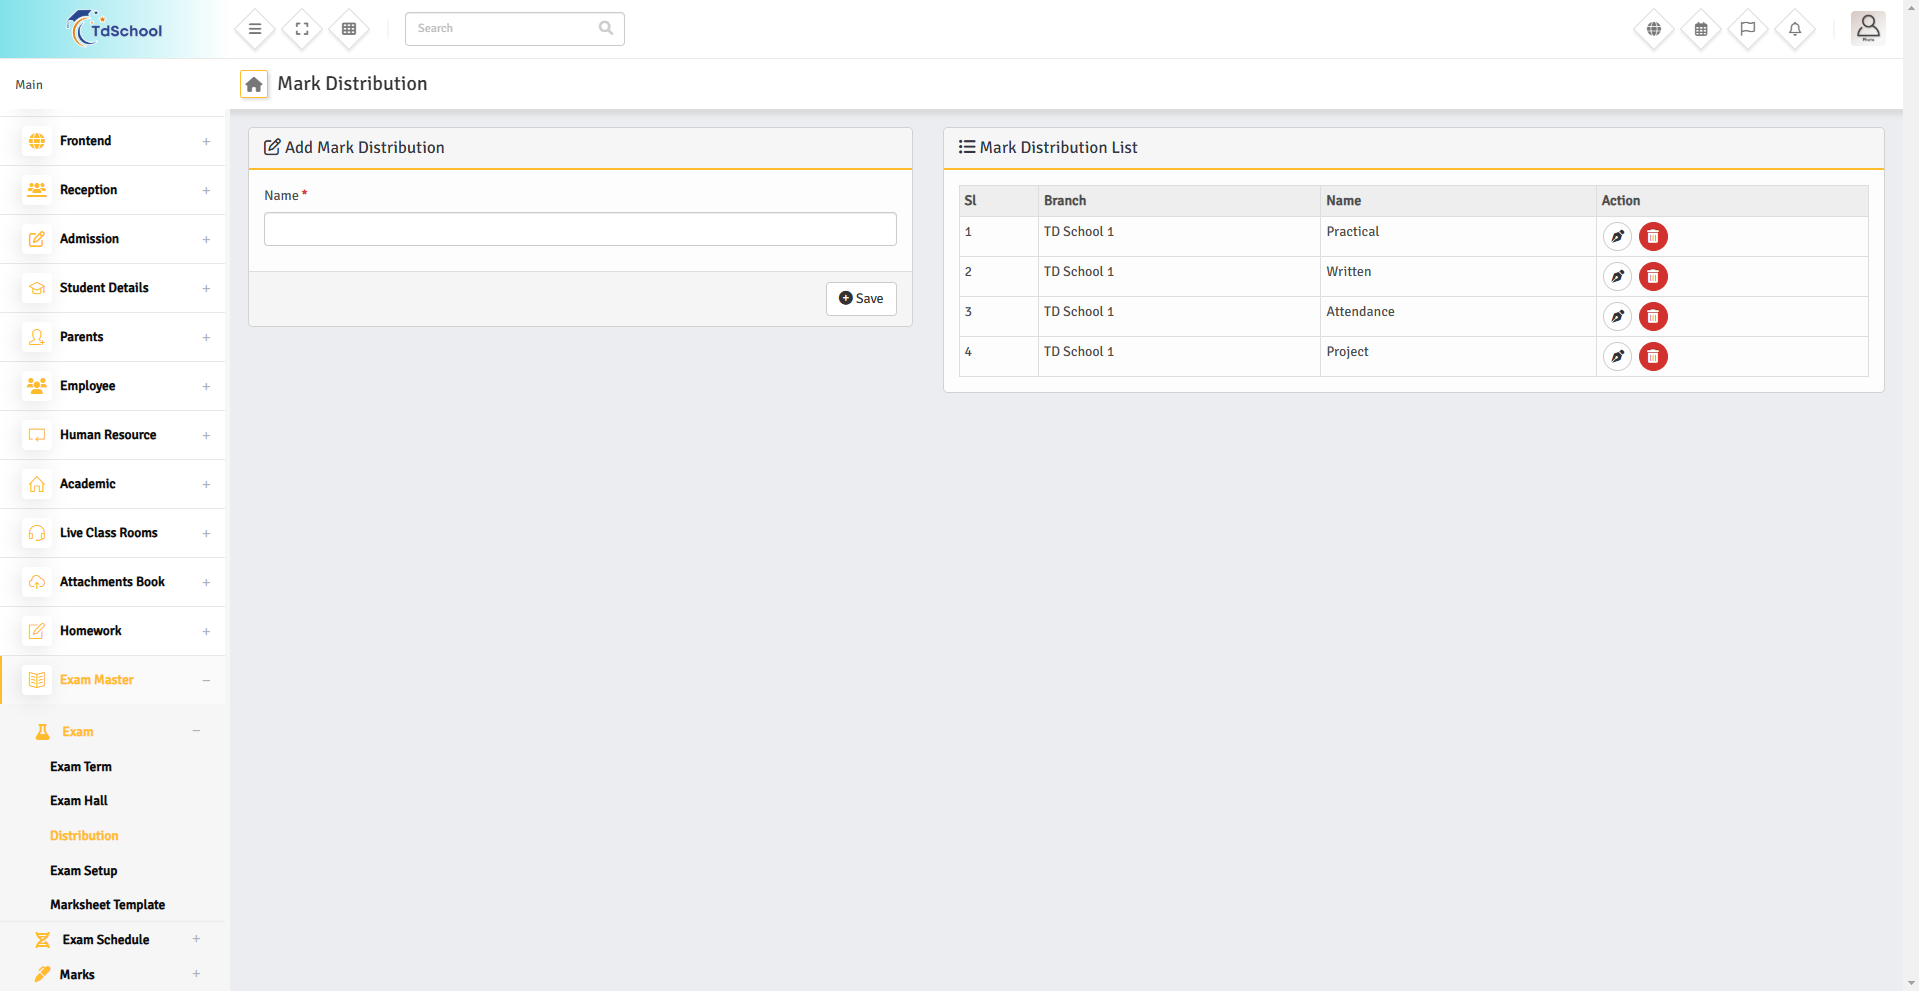Viewport: 1919px width, 991px height.
Task: Click the globe language icon
Action: 1654,29
